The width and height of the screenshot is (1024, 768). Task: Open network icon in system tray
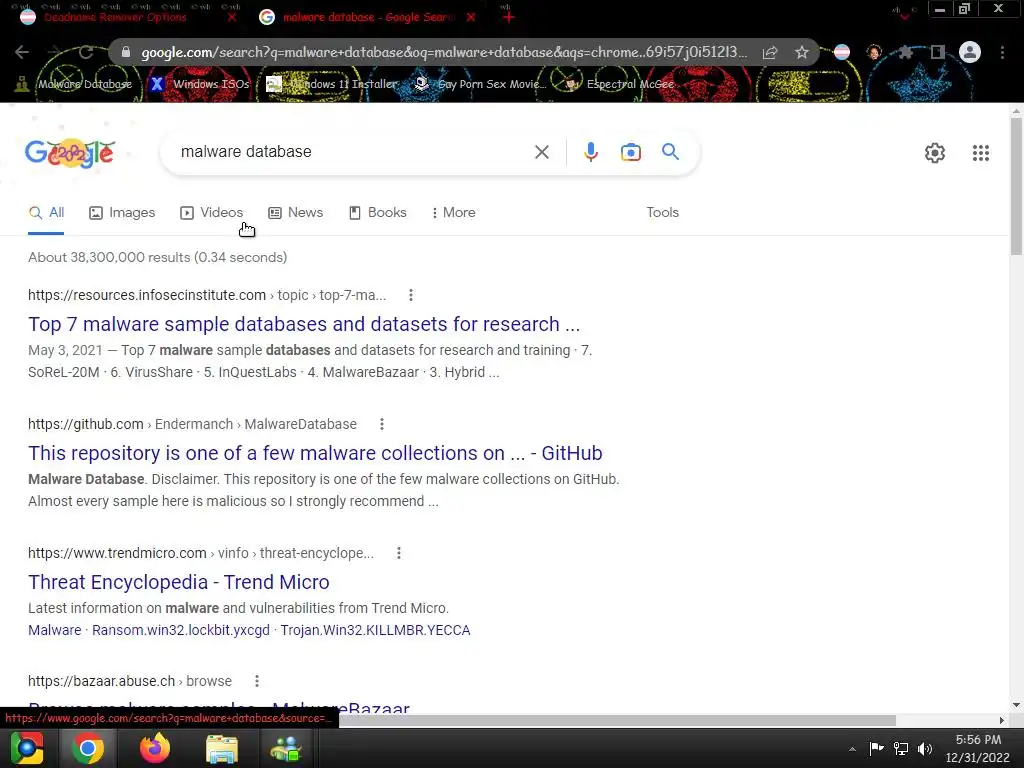point(901,748)
